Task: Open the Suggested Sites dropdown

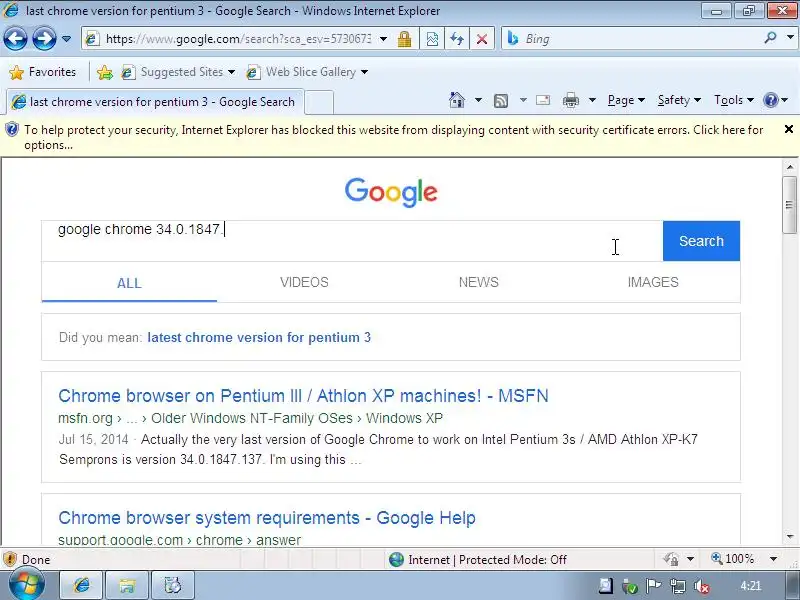Action: [178, 72]
